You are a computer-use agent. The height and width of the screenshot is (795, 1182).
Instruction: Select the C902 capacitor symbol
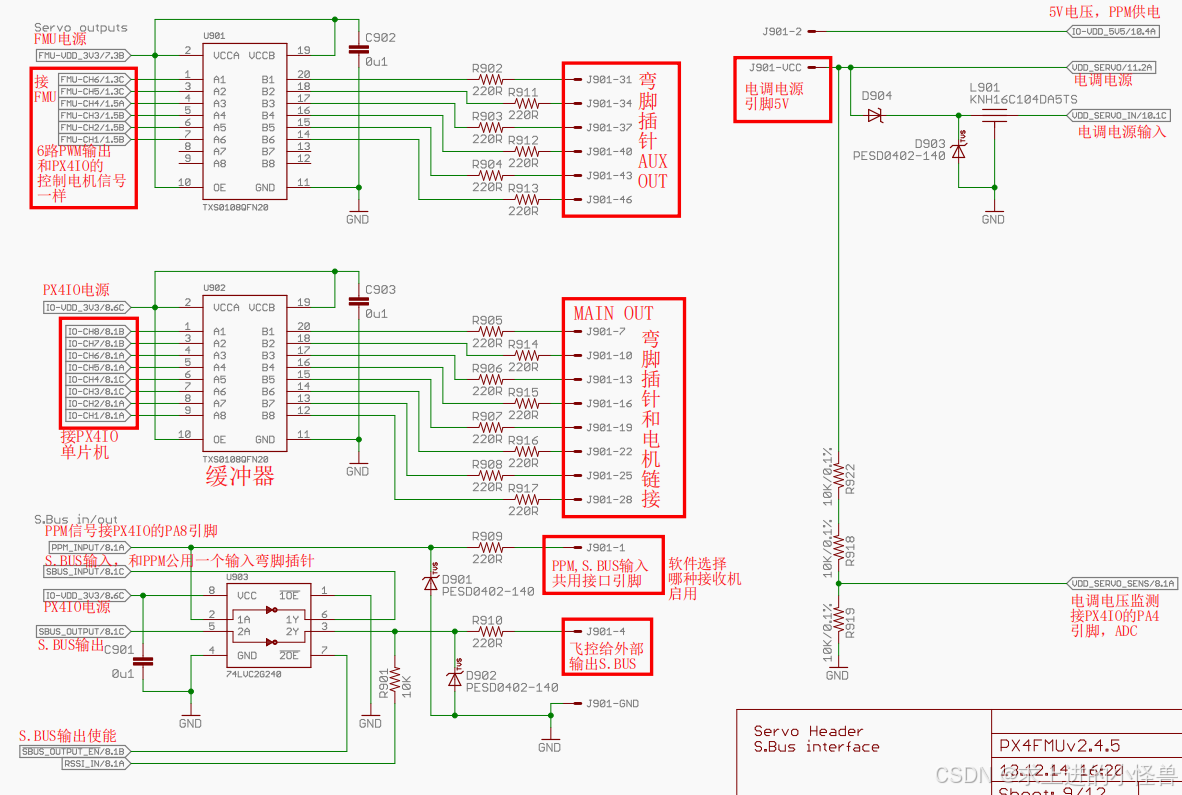tap(359, 50)
